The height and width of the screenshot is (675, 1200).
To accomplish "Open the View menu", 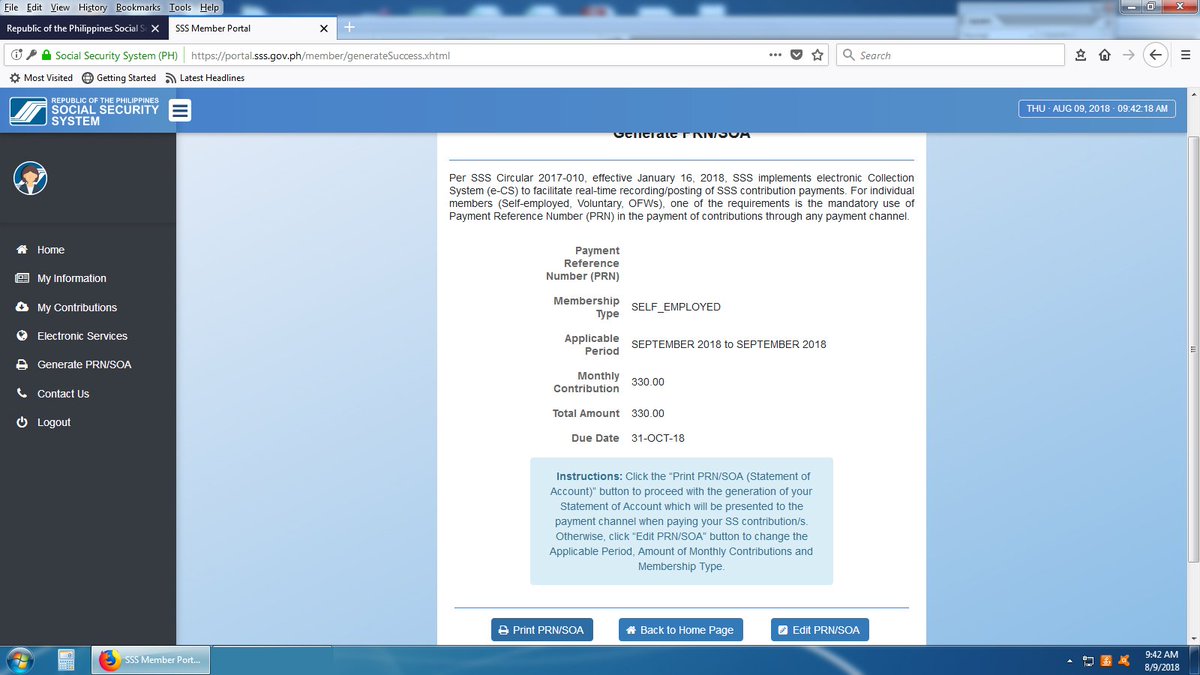I will 62,7.
